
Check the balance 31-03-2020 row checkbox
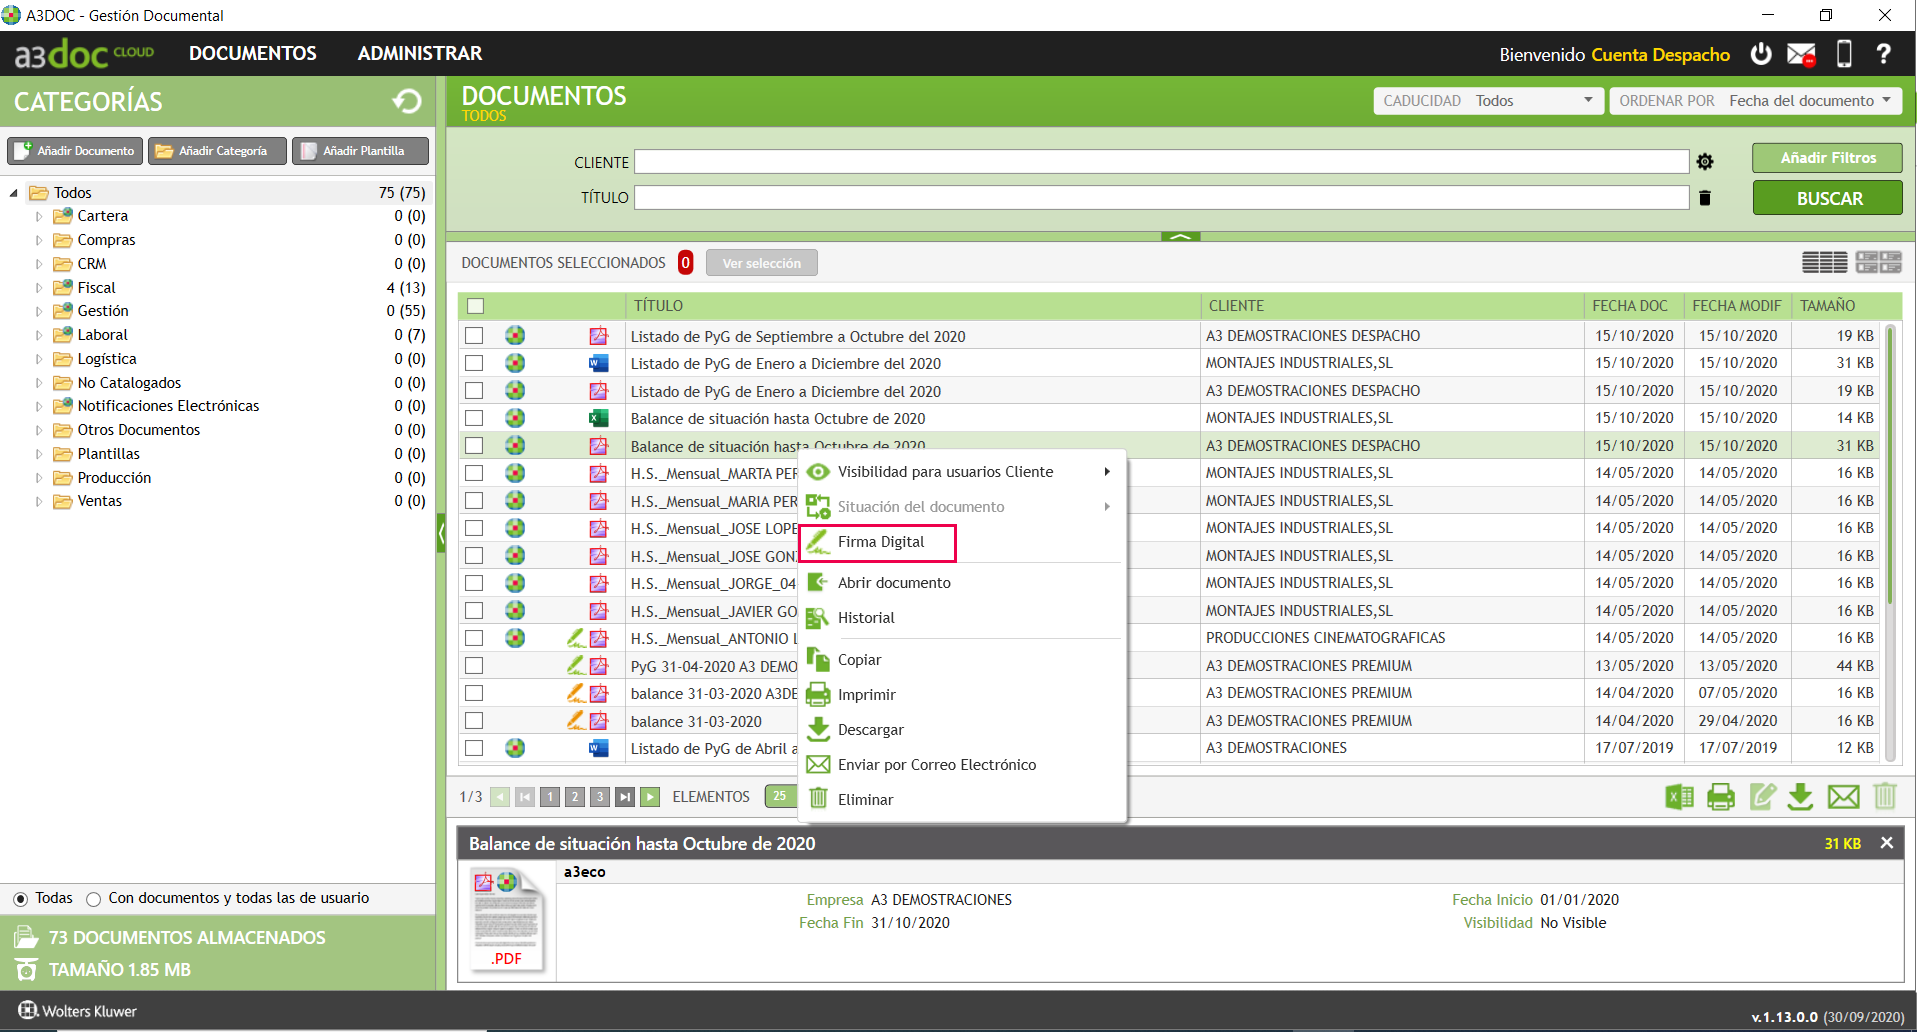pos(474,721)
